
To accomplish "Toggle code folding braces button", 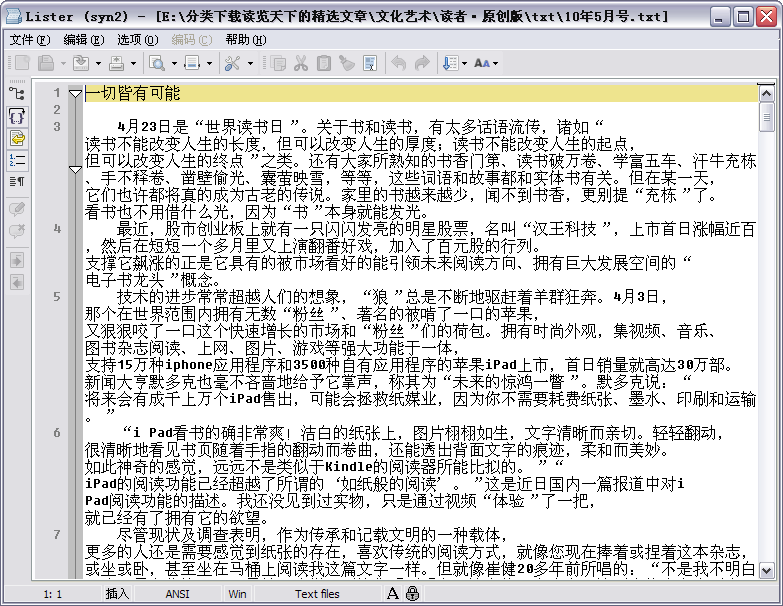I will tap(17, 116).
